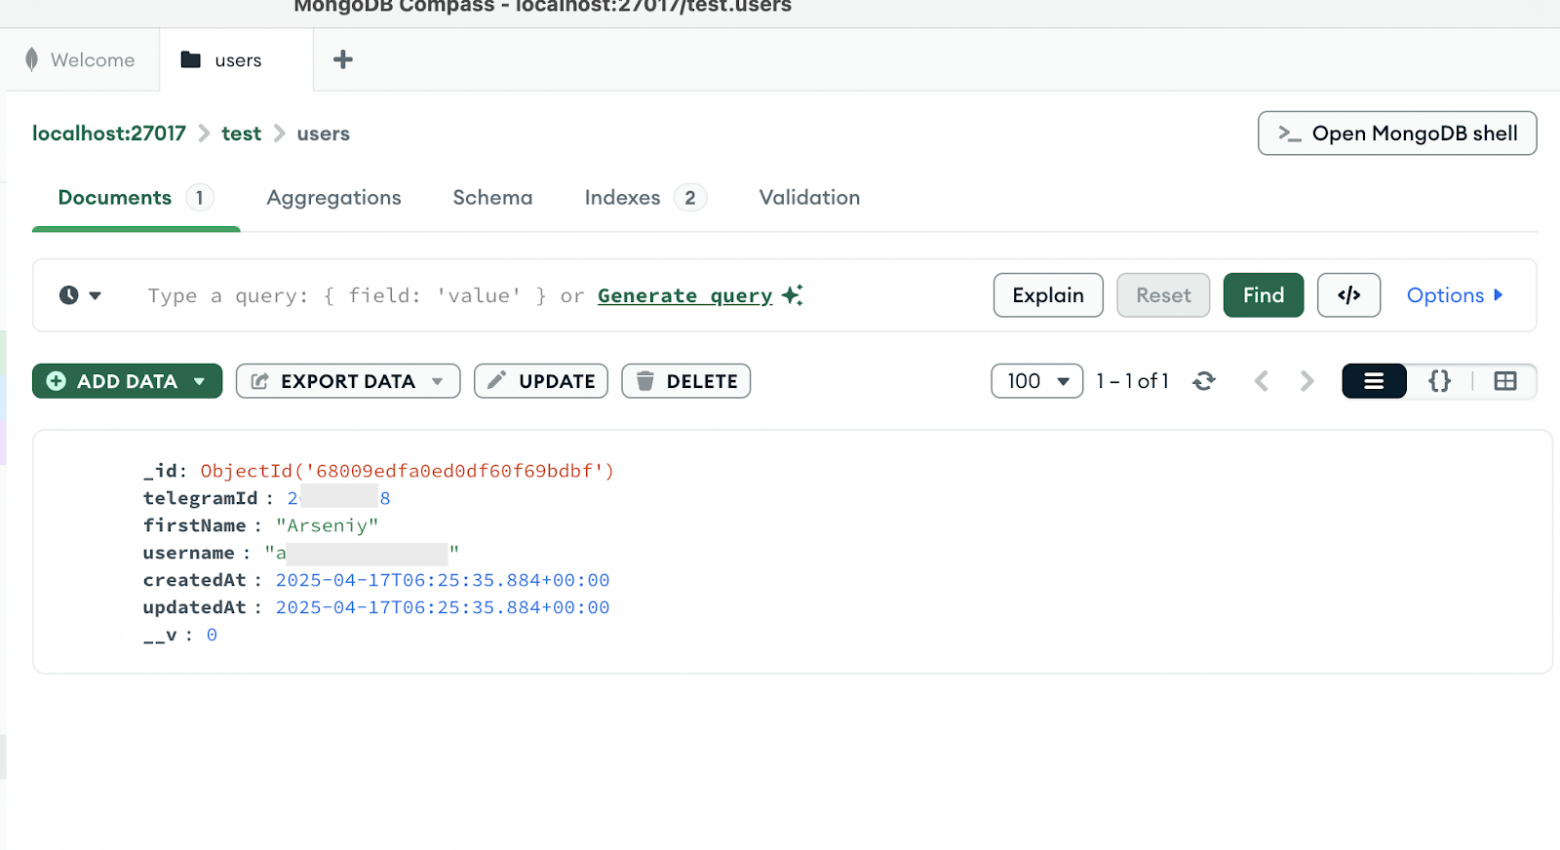1560x850 pixels.
Task: Click the _id ObjectId value
Action: [407, 471]
